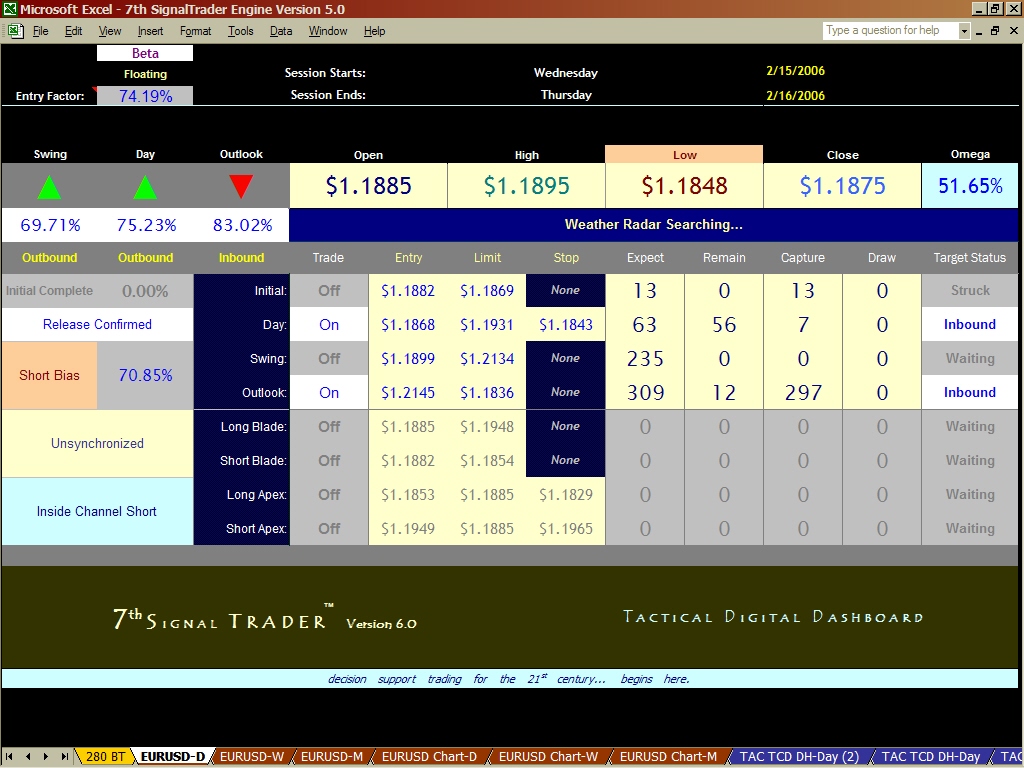This screenshot has height=768, width=1024.
Task: Toggle the Swing trade Off cell
Action: click(329, 359)
